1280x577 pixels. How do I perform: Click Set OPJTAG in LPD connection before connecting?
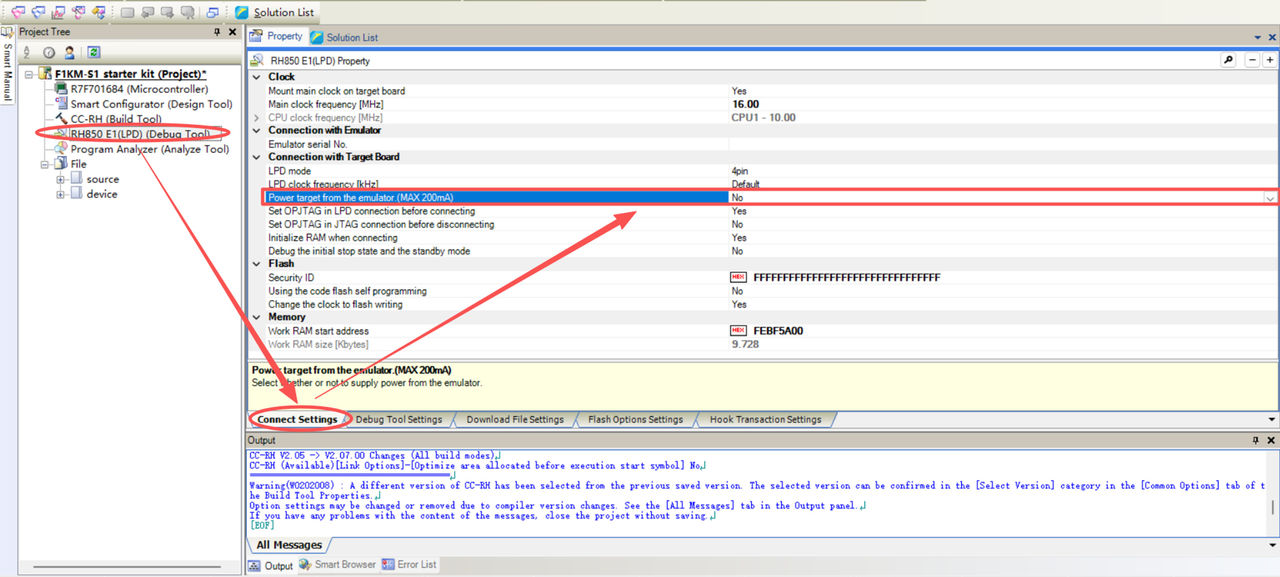click(764, 211)
